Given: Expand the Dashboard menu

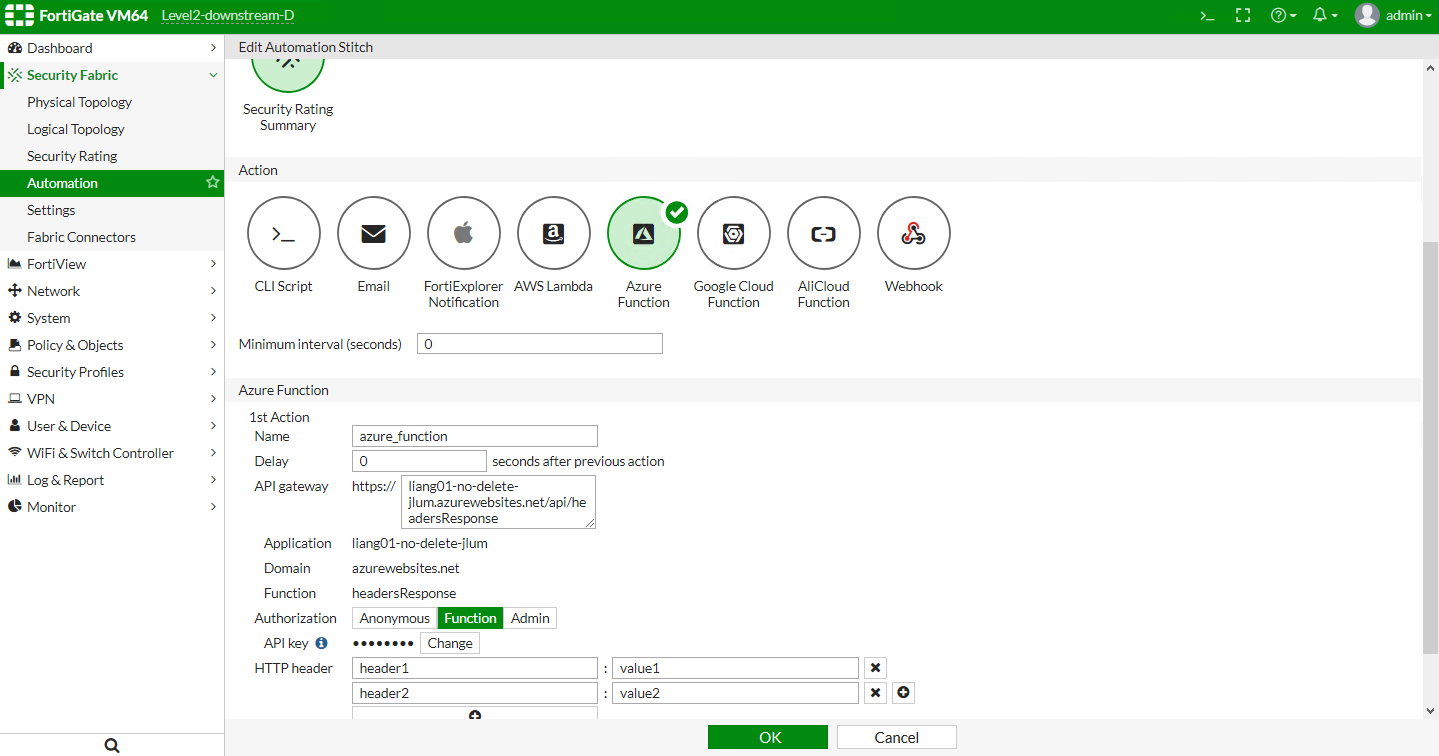Looking at the screenshot, I should click(112, 48).
